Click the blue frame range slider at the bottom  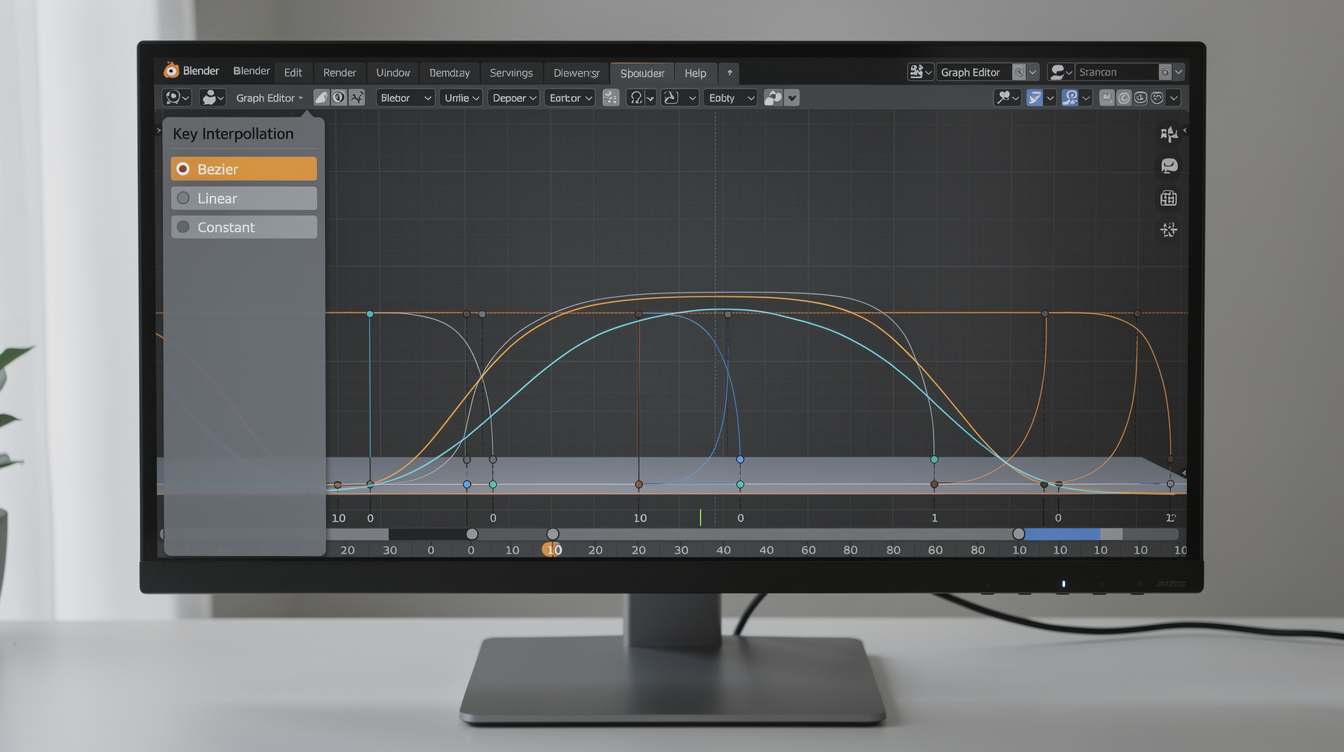pyautogui.click(x=1060, y=534)
